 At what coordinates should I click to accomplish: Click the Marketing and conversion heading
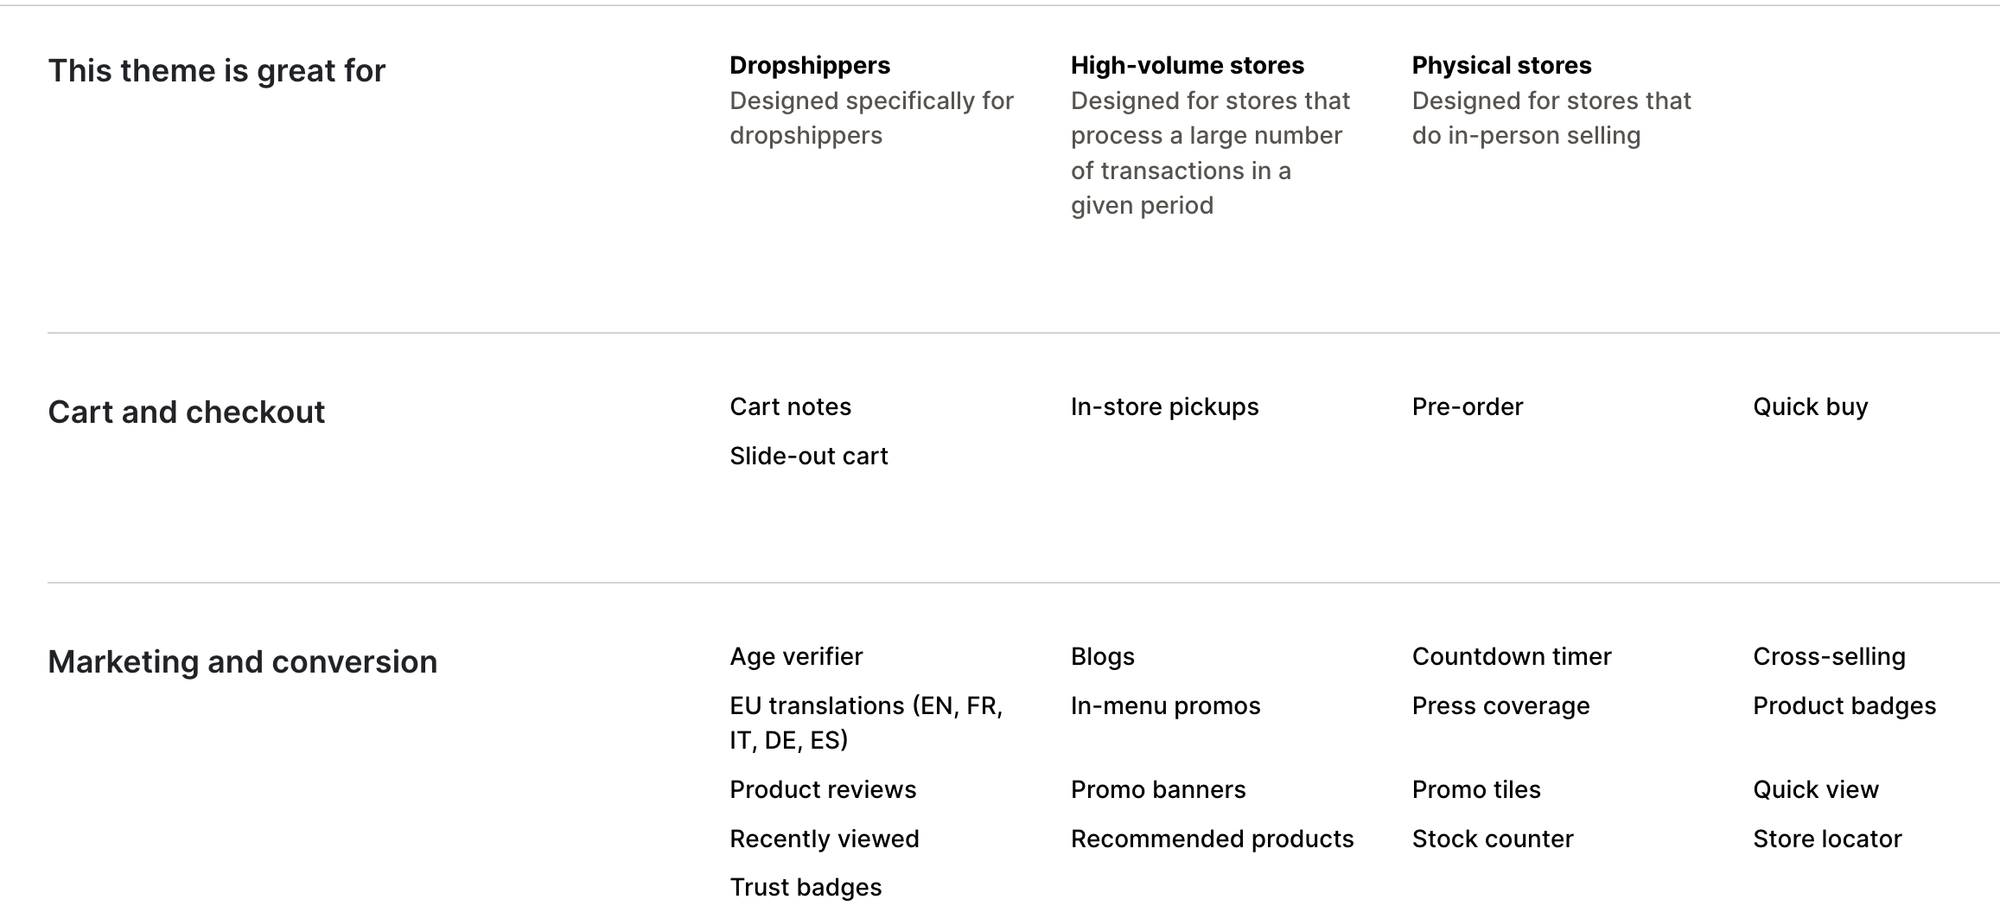[x=242, y=662]
